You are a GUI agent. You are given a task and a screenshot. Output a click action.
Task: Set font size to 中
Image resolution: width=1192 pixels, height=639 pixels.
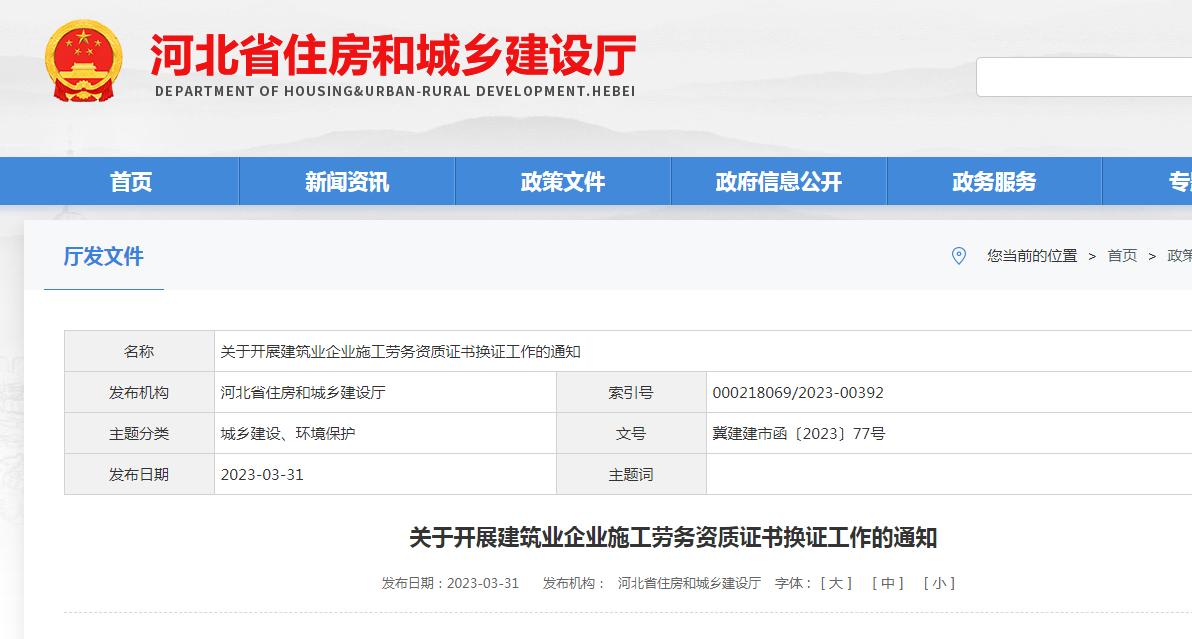click(887, 583)
